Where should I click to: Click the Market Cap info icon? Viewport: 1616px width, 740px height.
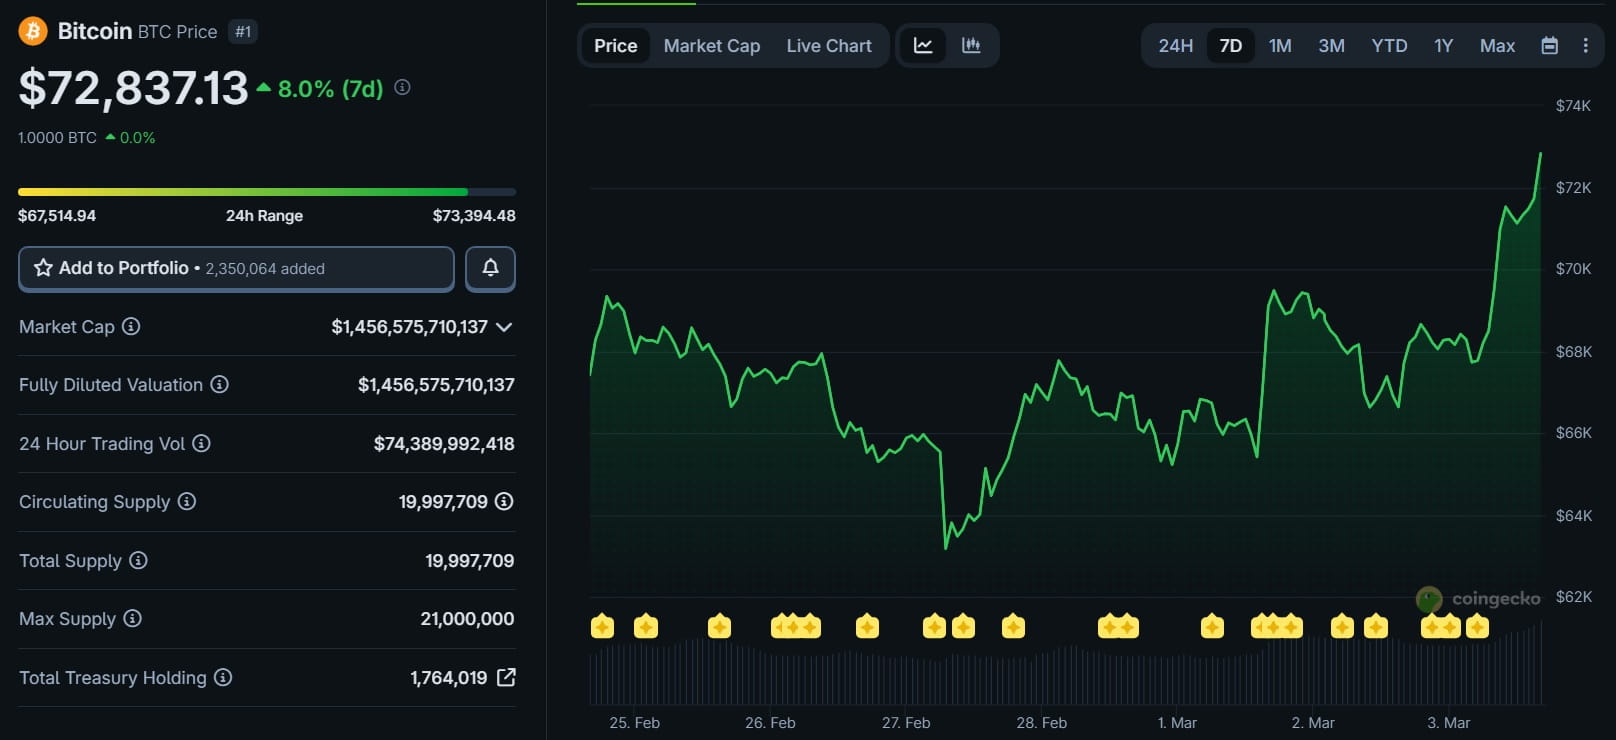(x=131, y=326)
